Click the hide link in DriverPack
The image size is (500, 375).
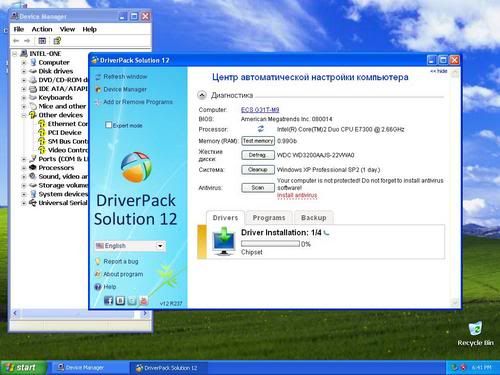[x=439, y=71]
